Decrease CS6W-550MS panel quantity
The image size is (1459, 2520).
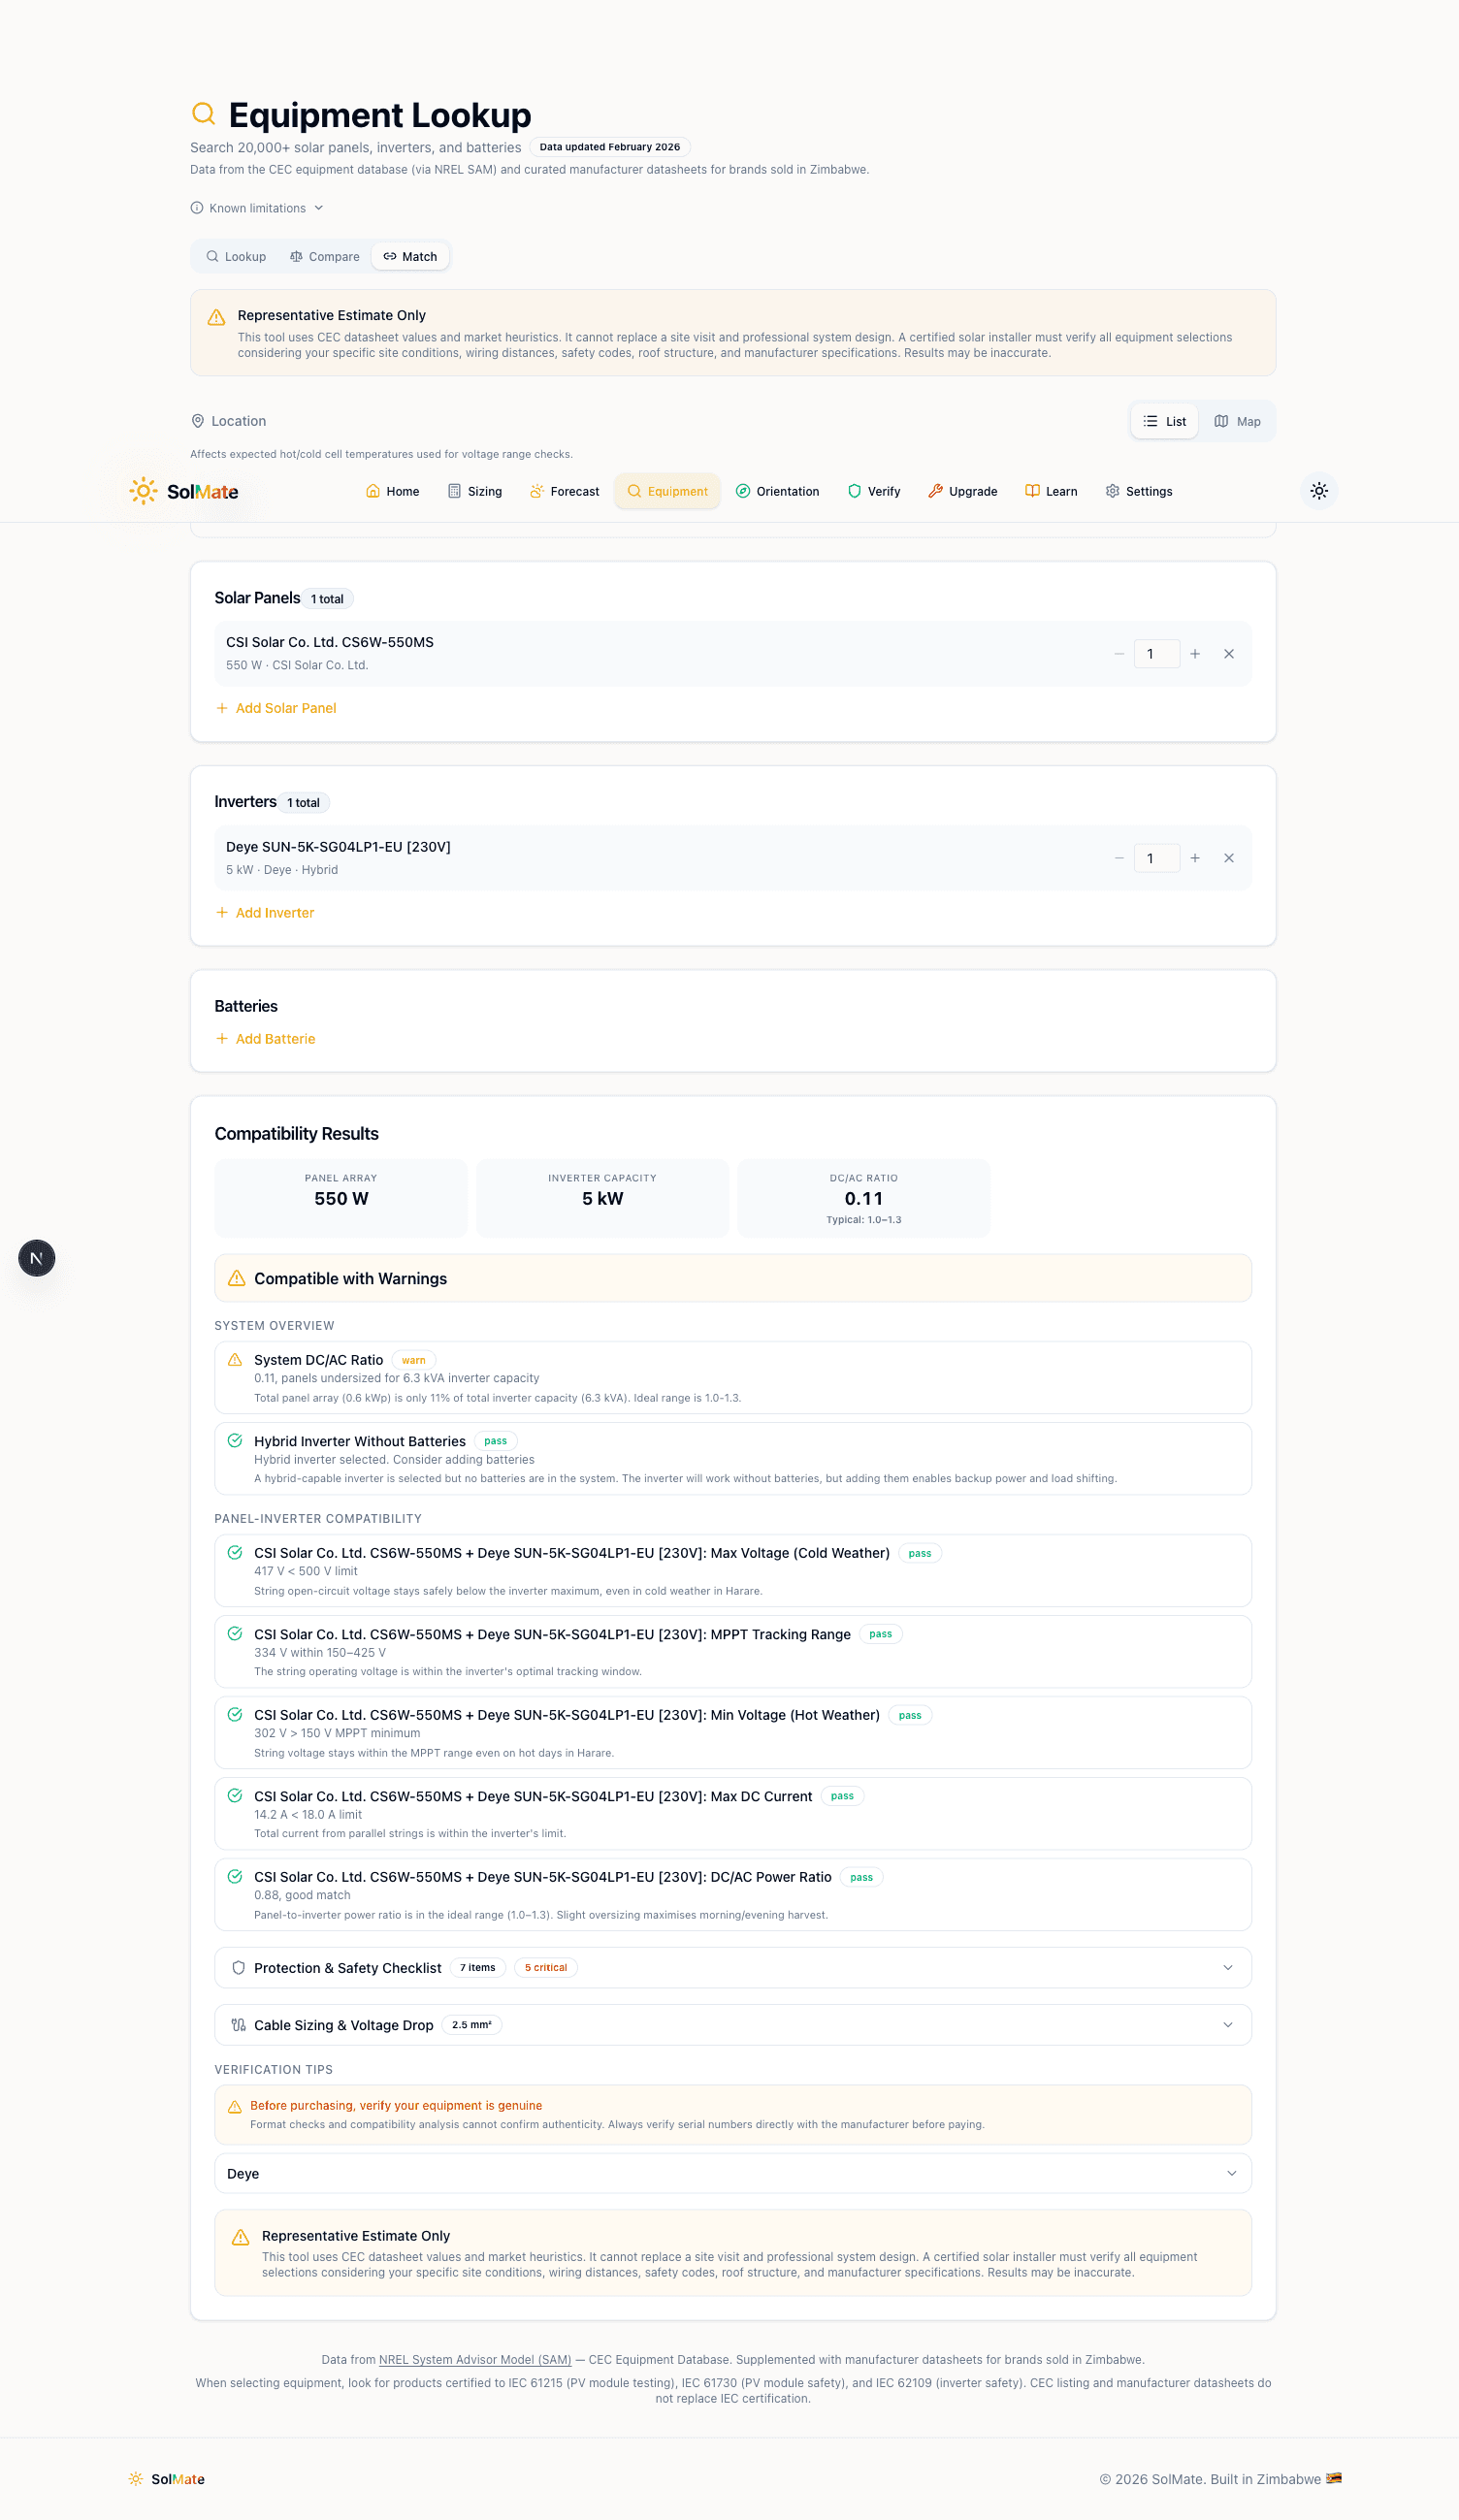1119,654
